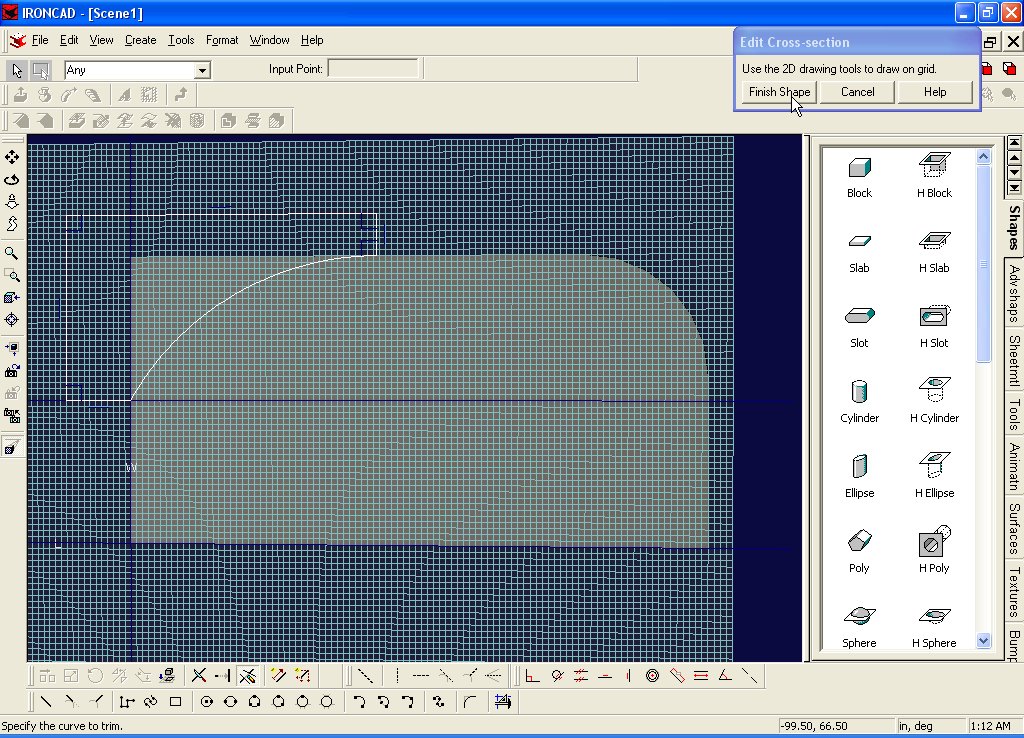
Task: Click the Look At box tool
Action: click(x=12, y=297)
